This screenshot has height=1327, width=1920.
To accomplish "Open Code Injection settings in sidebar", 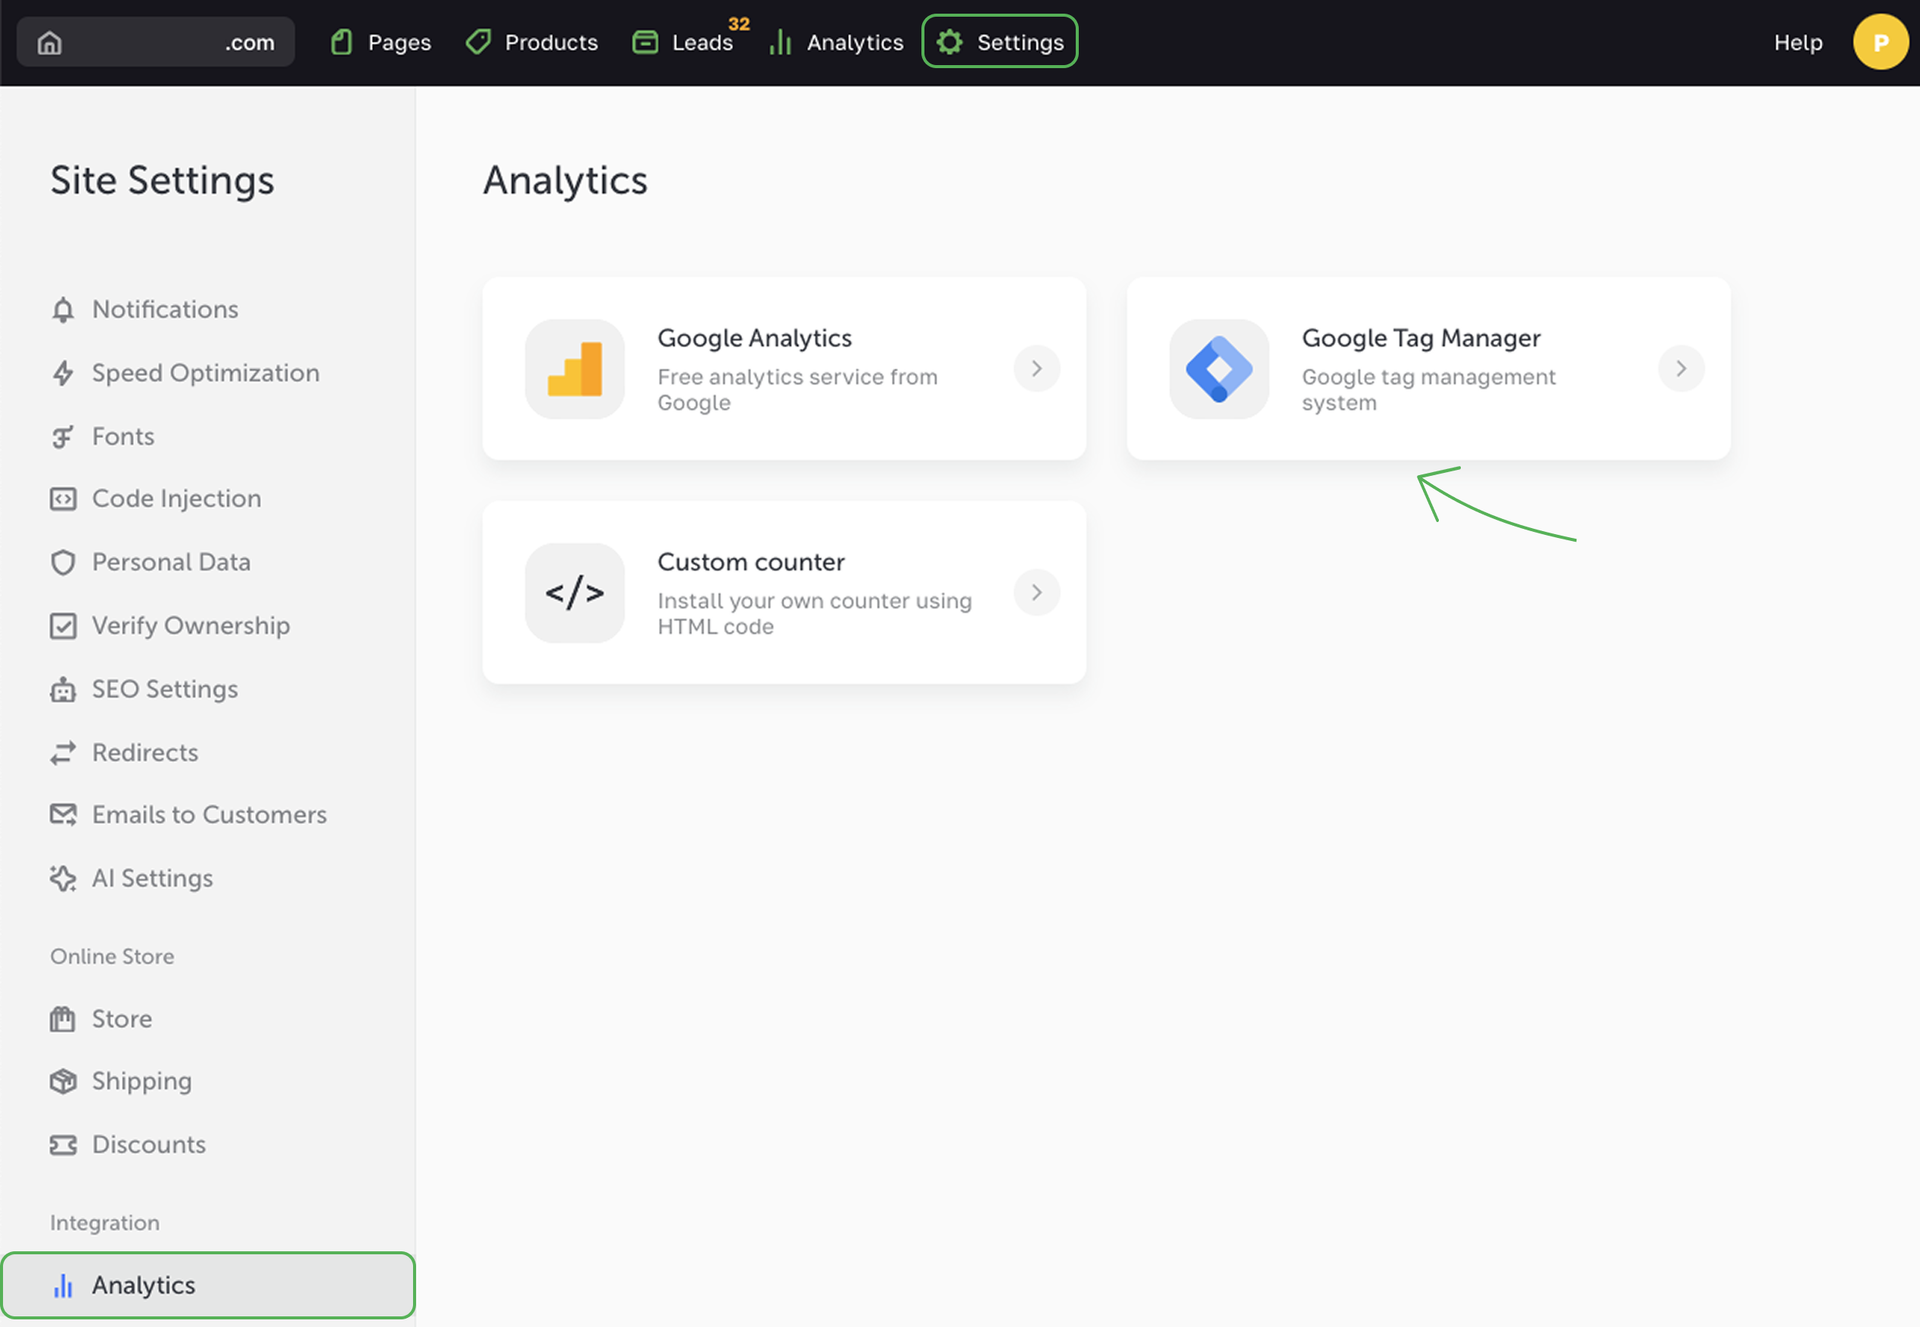I will (x=176, y=498).
